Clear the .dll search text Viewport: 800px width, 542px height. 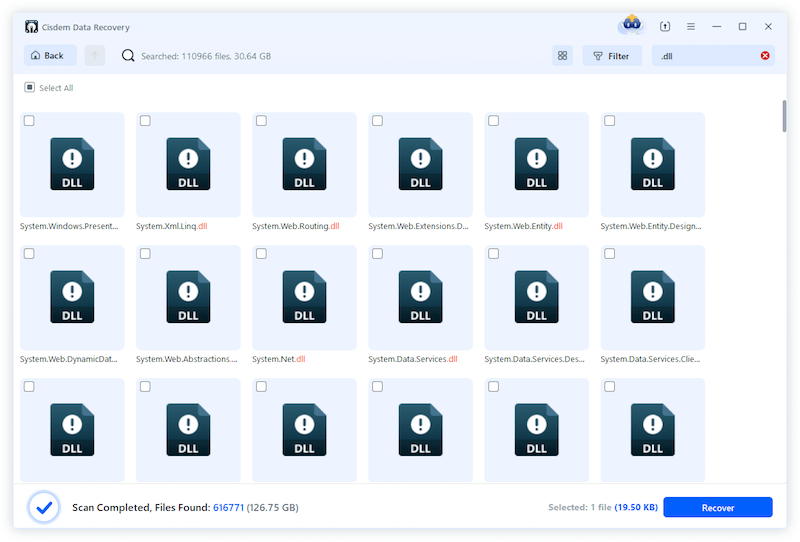point(765,56)
